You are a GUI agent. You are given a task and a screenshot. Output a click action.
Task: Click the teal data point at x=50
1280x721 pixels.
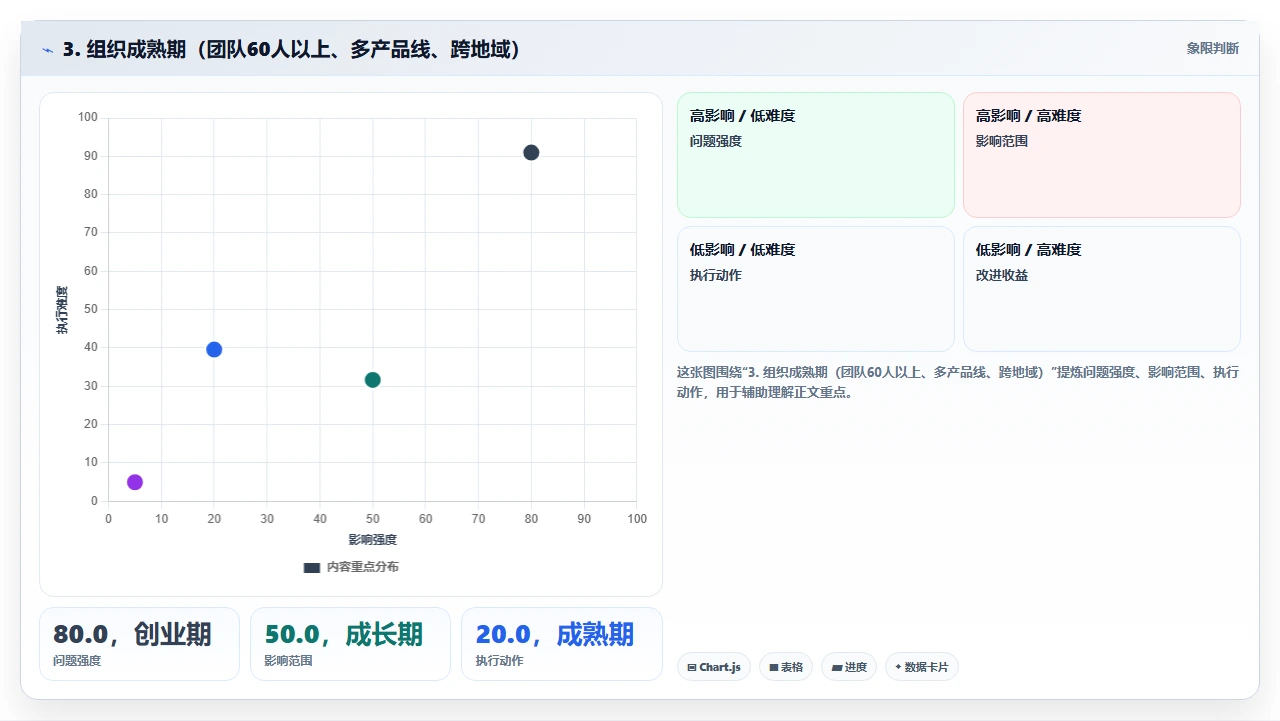pyautogui.click(x=373, y=380)
